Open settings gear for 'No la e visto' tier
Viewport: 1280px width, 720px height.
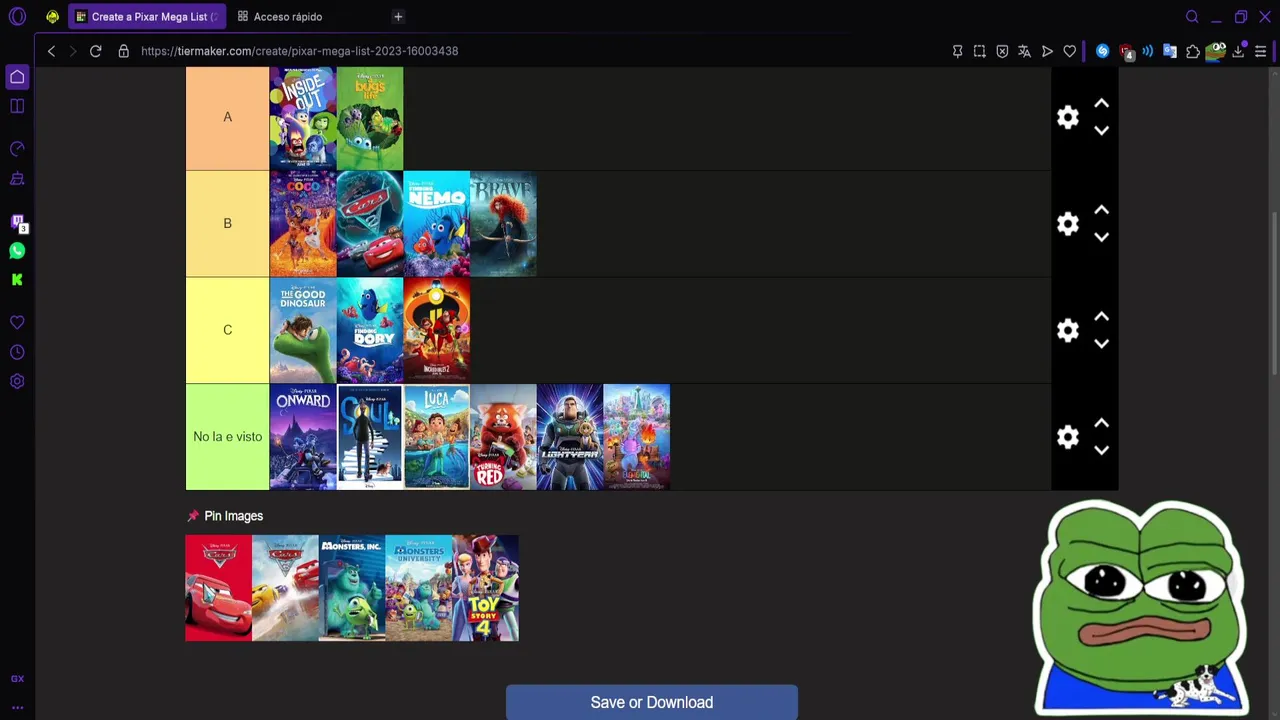click(x=1068, y=437)
